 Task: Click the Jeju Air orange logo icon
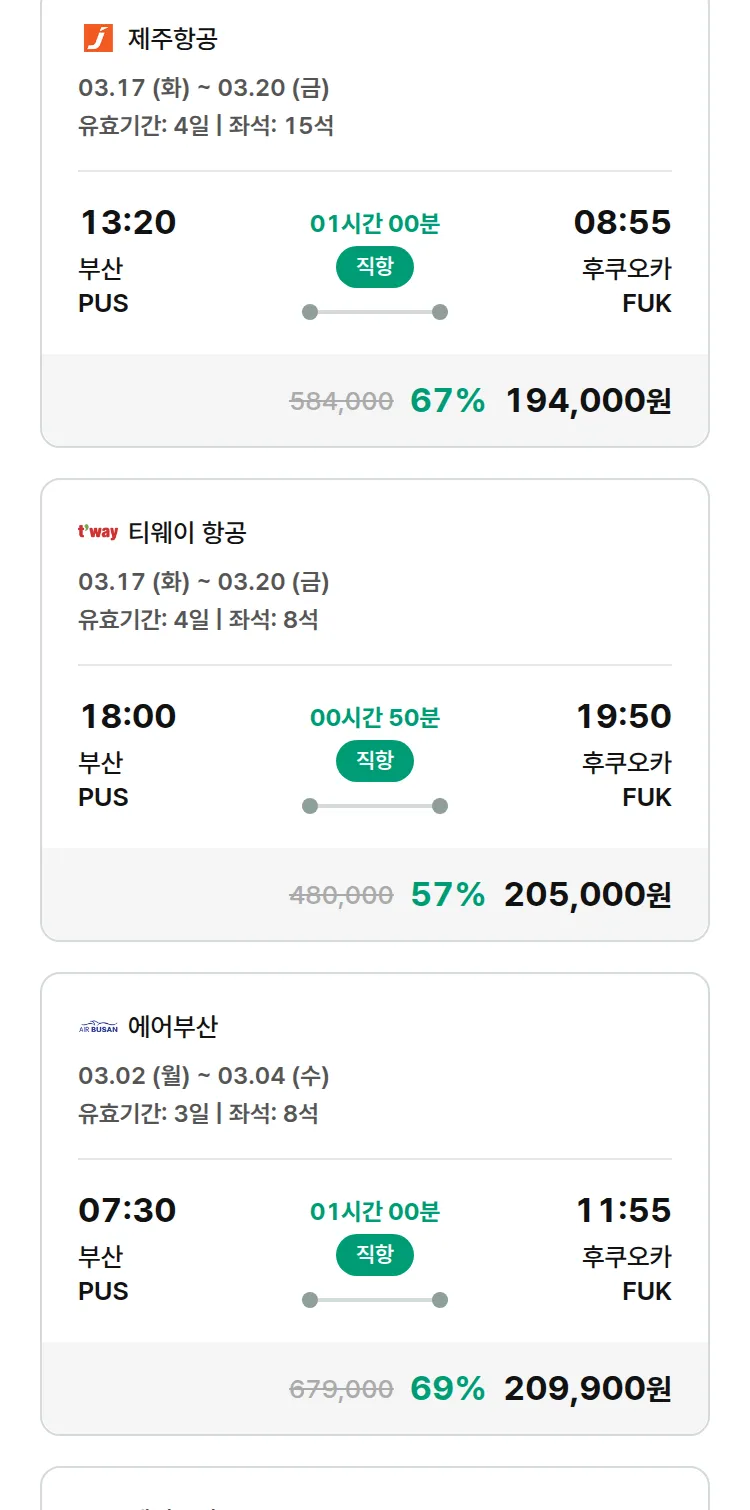tap(98, 39)
